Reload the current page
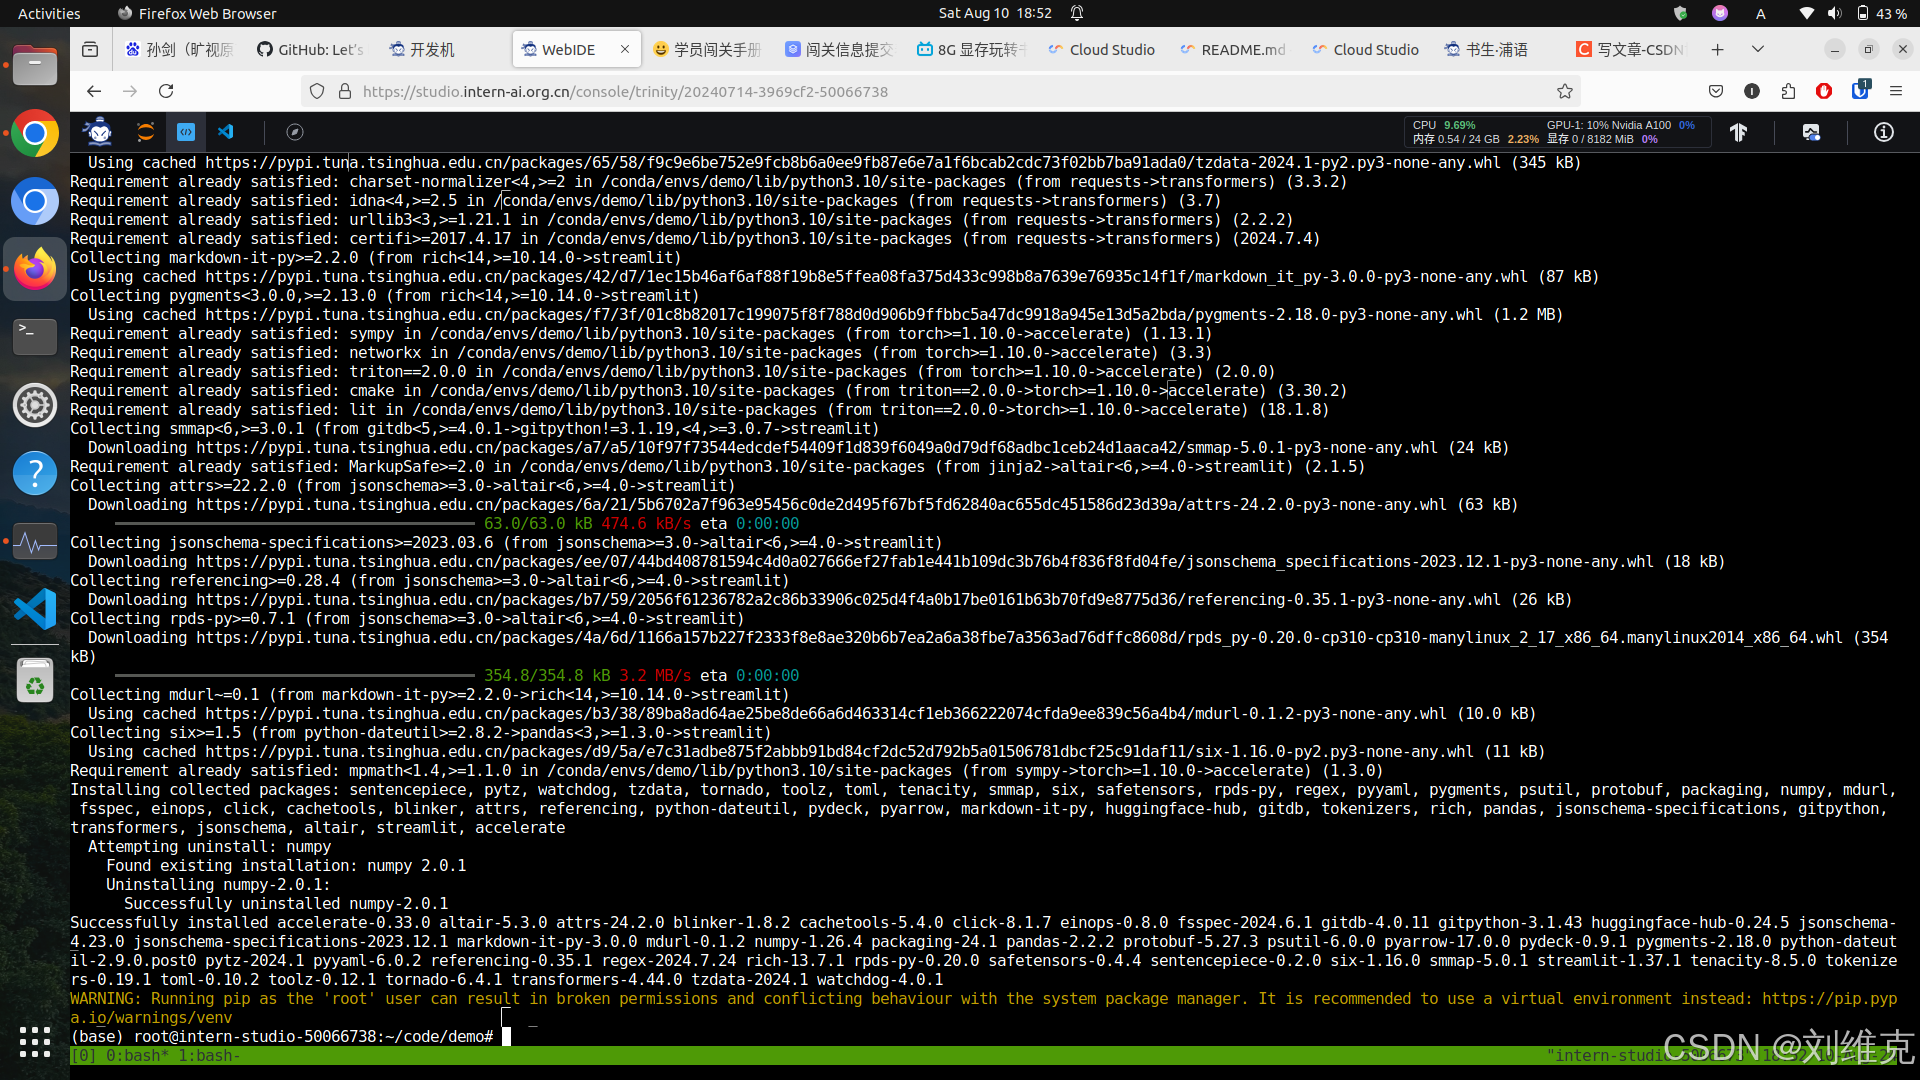The image size is (1920, 1080). tap(166, 91)
